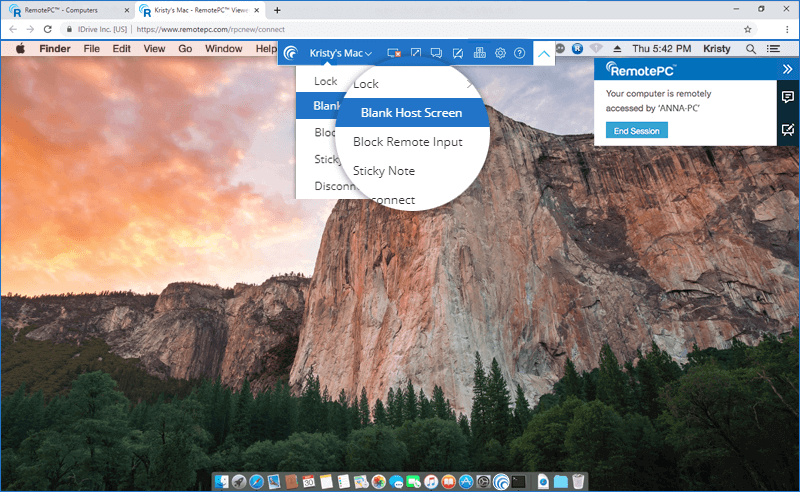This screenshot has width=800, height=492.
Task: Open RemotePC app from the Dock
Action: tap(501, 481)
